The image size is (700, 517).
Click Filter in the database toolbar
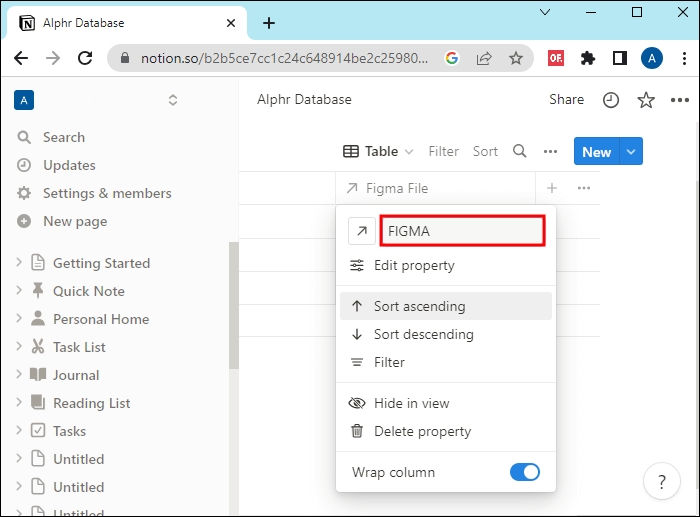coord(443,152)
